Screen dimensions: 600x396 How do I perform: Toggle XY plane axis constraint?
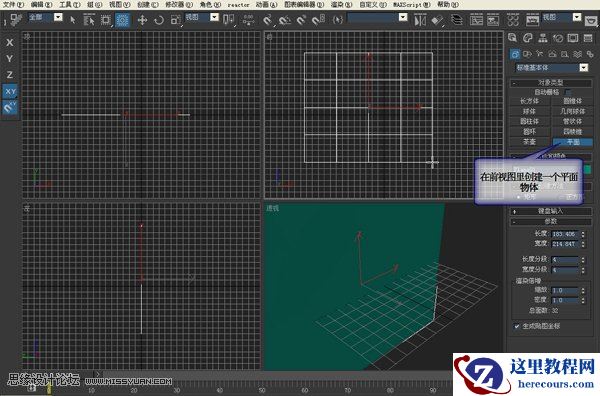point(10,91)
